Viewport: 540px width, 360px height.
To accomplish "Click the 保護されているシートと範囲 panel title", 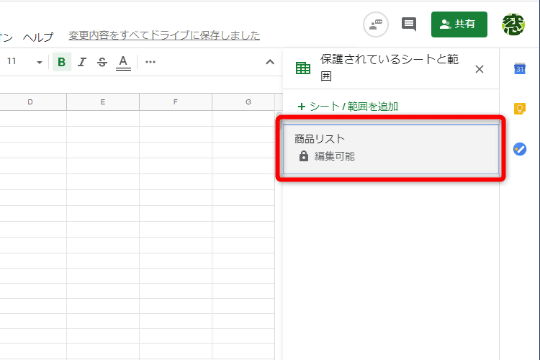I will [389, 68].
